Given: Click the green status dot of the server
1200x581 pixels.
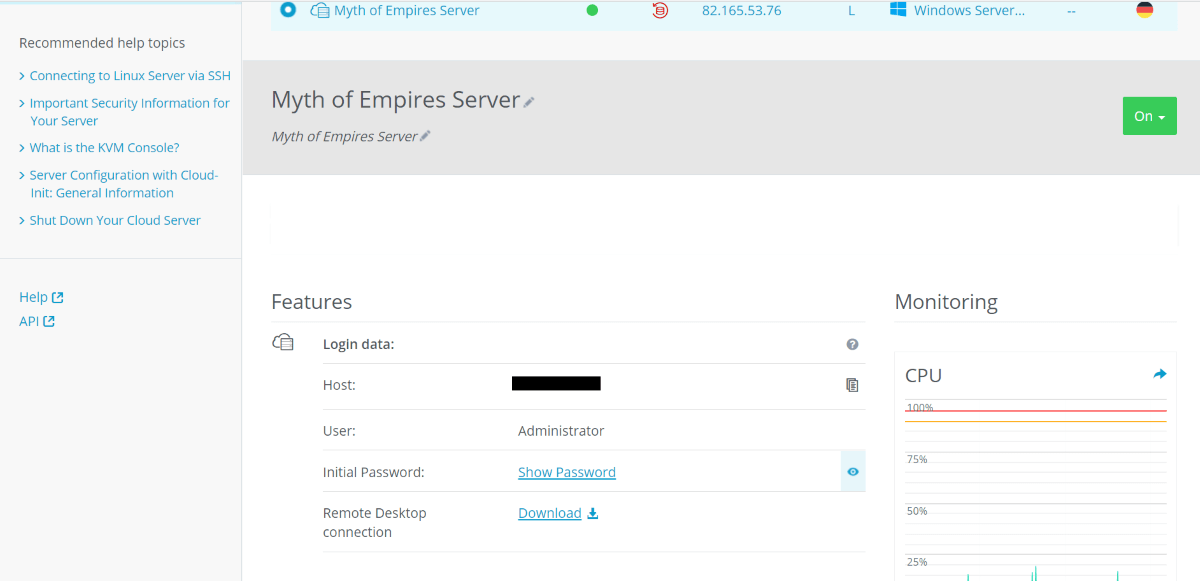Looking at the screenshot, I should tap(592, 11).
